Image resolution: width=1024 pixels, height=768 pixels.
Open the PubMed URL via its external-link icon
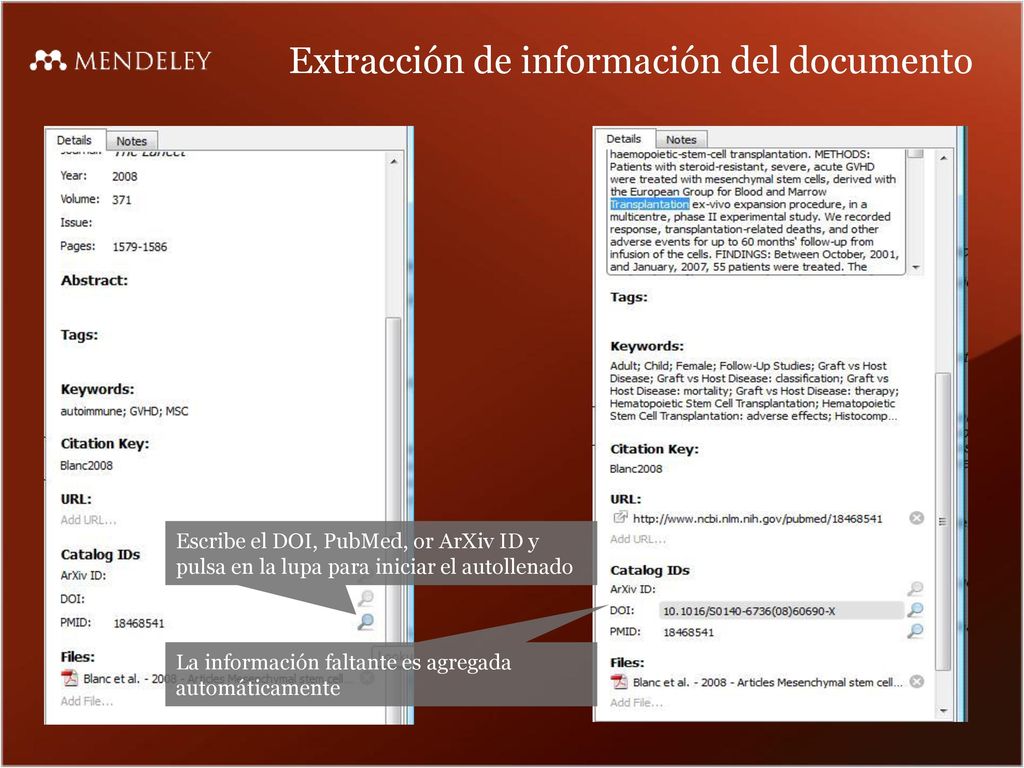620,518
